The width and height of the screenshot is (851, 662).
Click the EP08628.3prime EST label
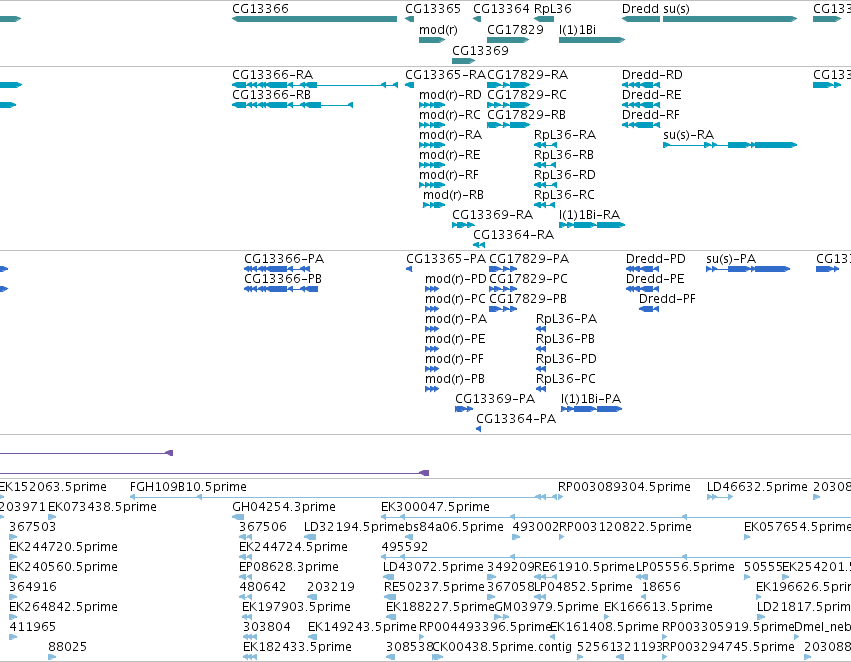click(289, 567)
